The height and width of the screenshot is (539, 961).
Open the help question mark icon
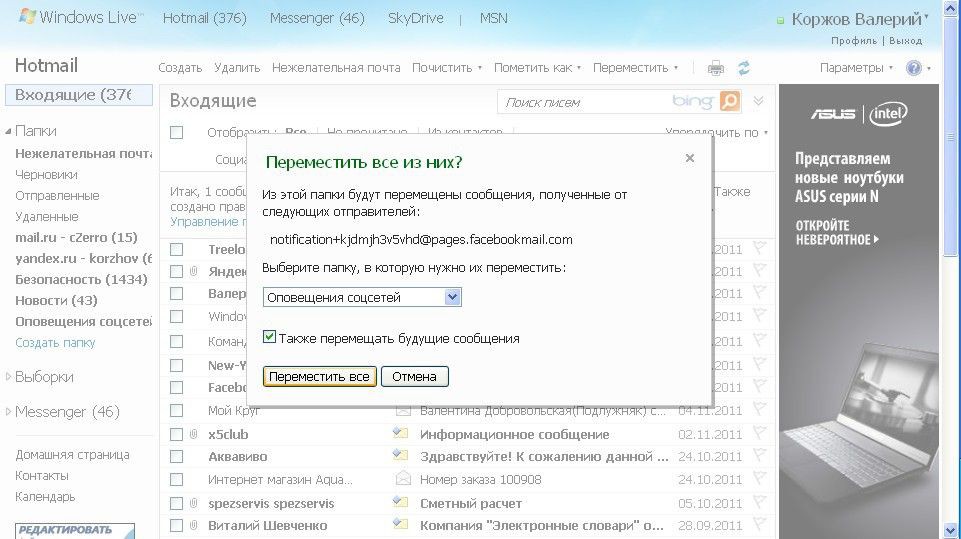pyautogui.click(x=913, y=68)
